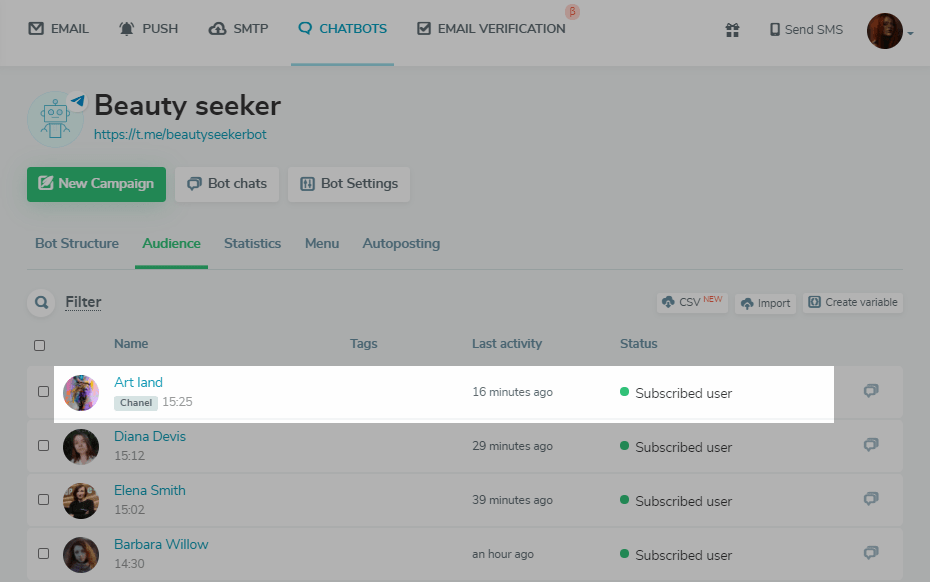
Task: Click the gift box icon
Action: (x=732, y=30)
